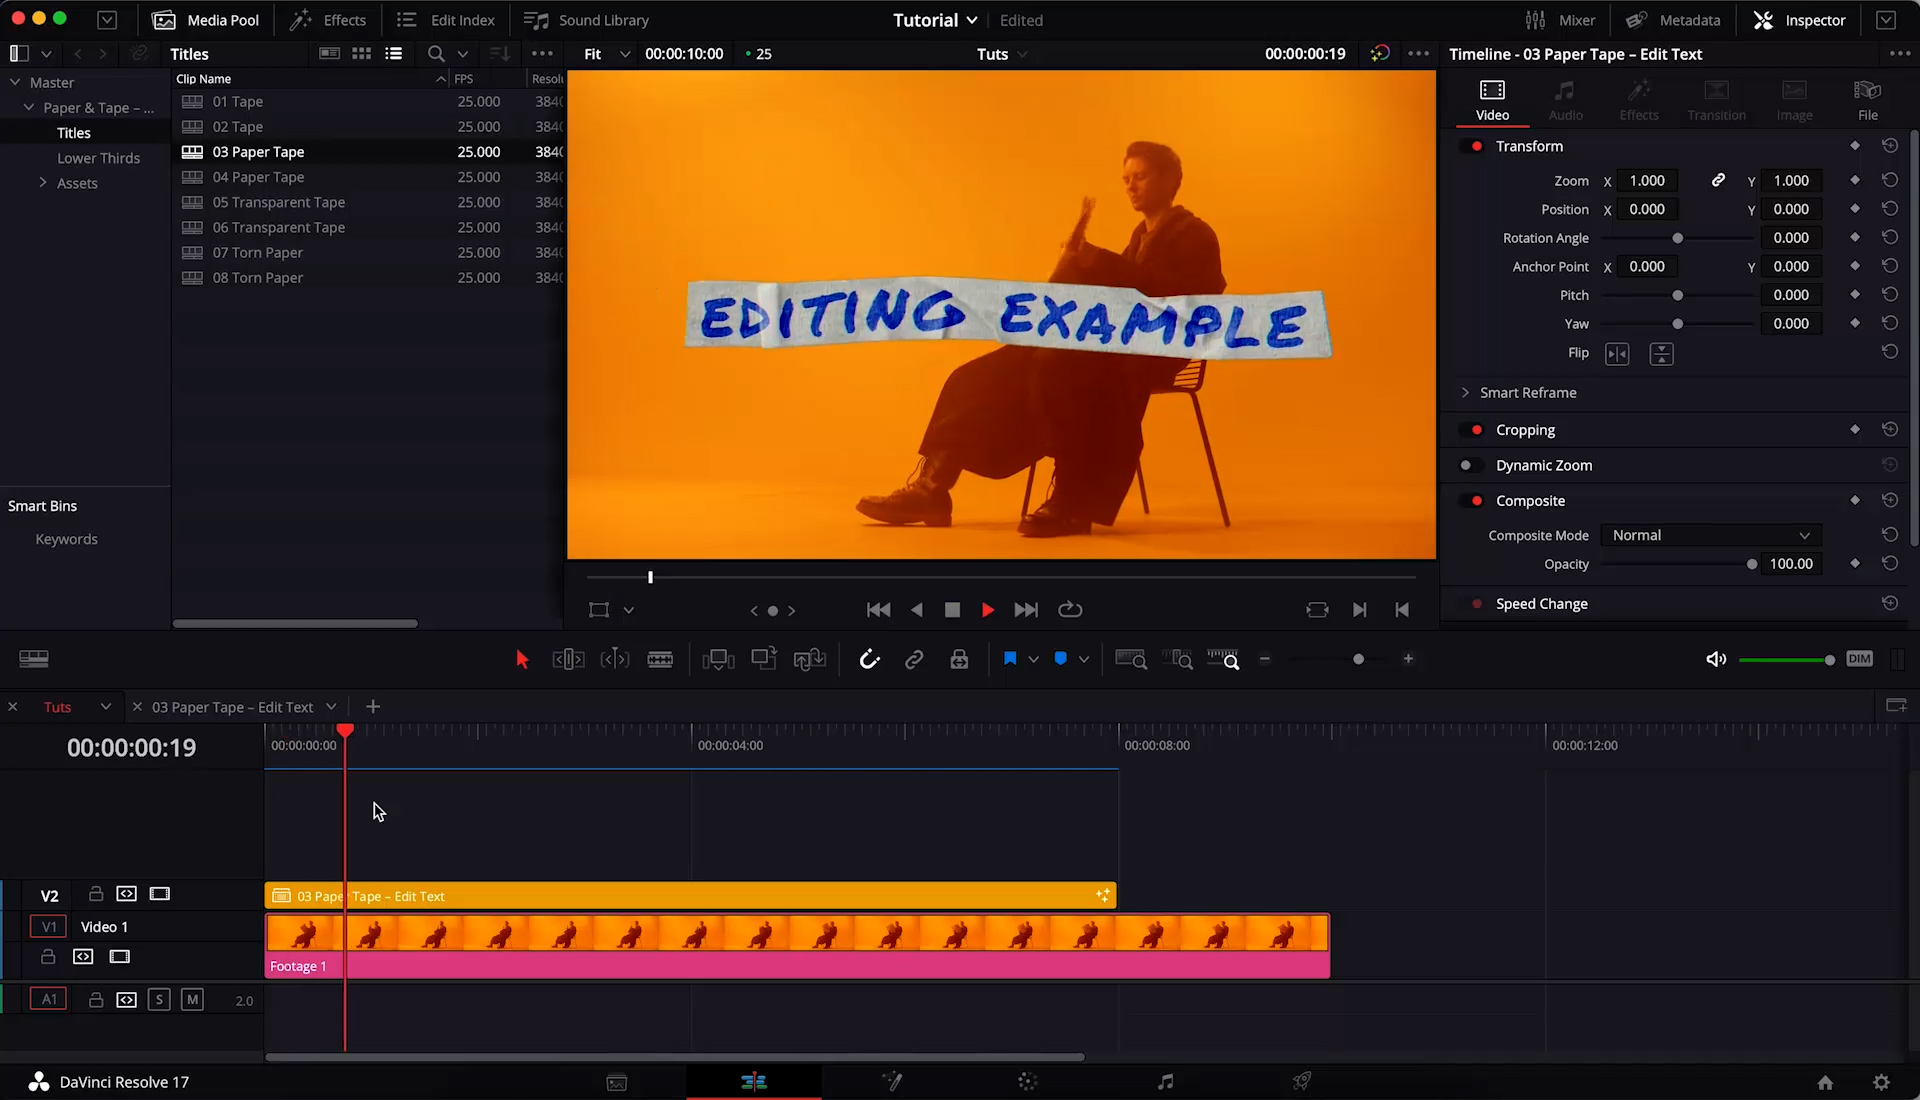Image resolution: width=1920 pixels, height=1100 pixels.
Task: Click the Razor/Cut tool icon
Action: [659, 658]
